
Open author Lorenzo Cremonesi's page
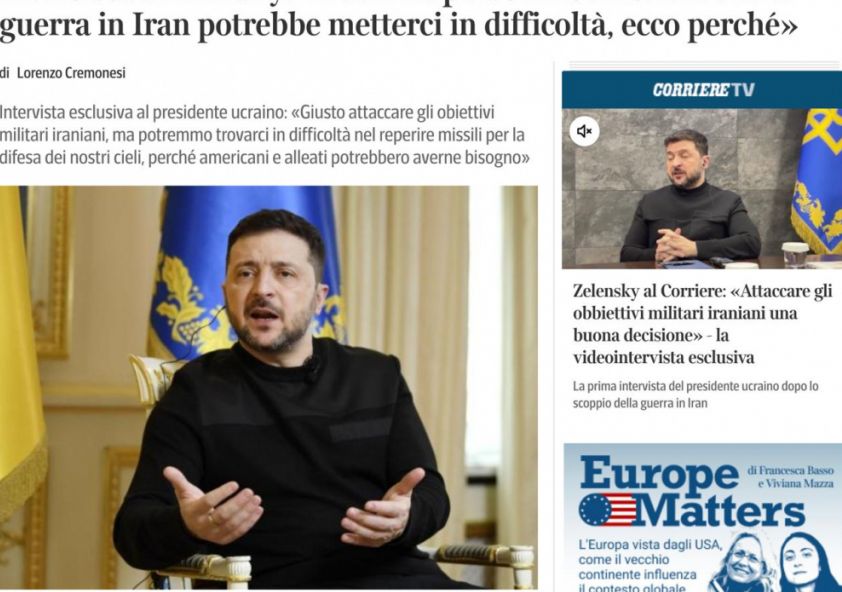coord(71,73)
